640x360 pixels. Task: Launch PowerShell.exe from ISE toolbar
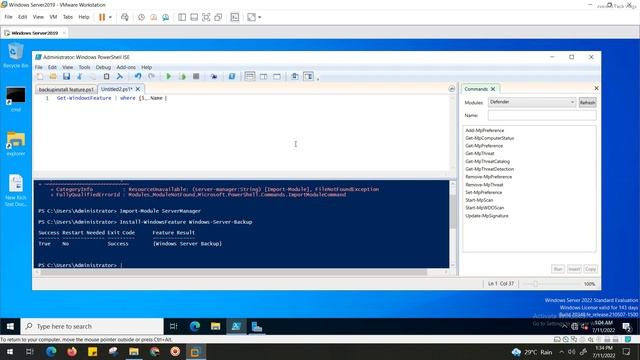(x=231, y=76)
